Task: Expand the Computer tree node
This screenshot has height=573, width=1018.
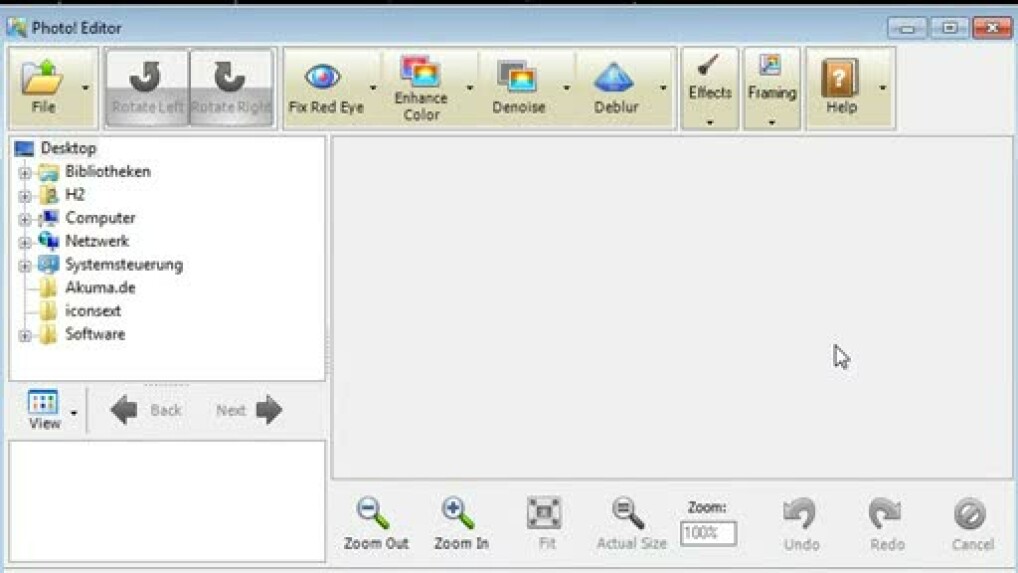Action: click(24, 218)
